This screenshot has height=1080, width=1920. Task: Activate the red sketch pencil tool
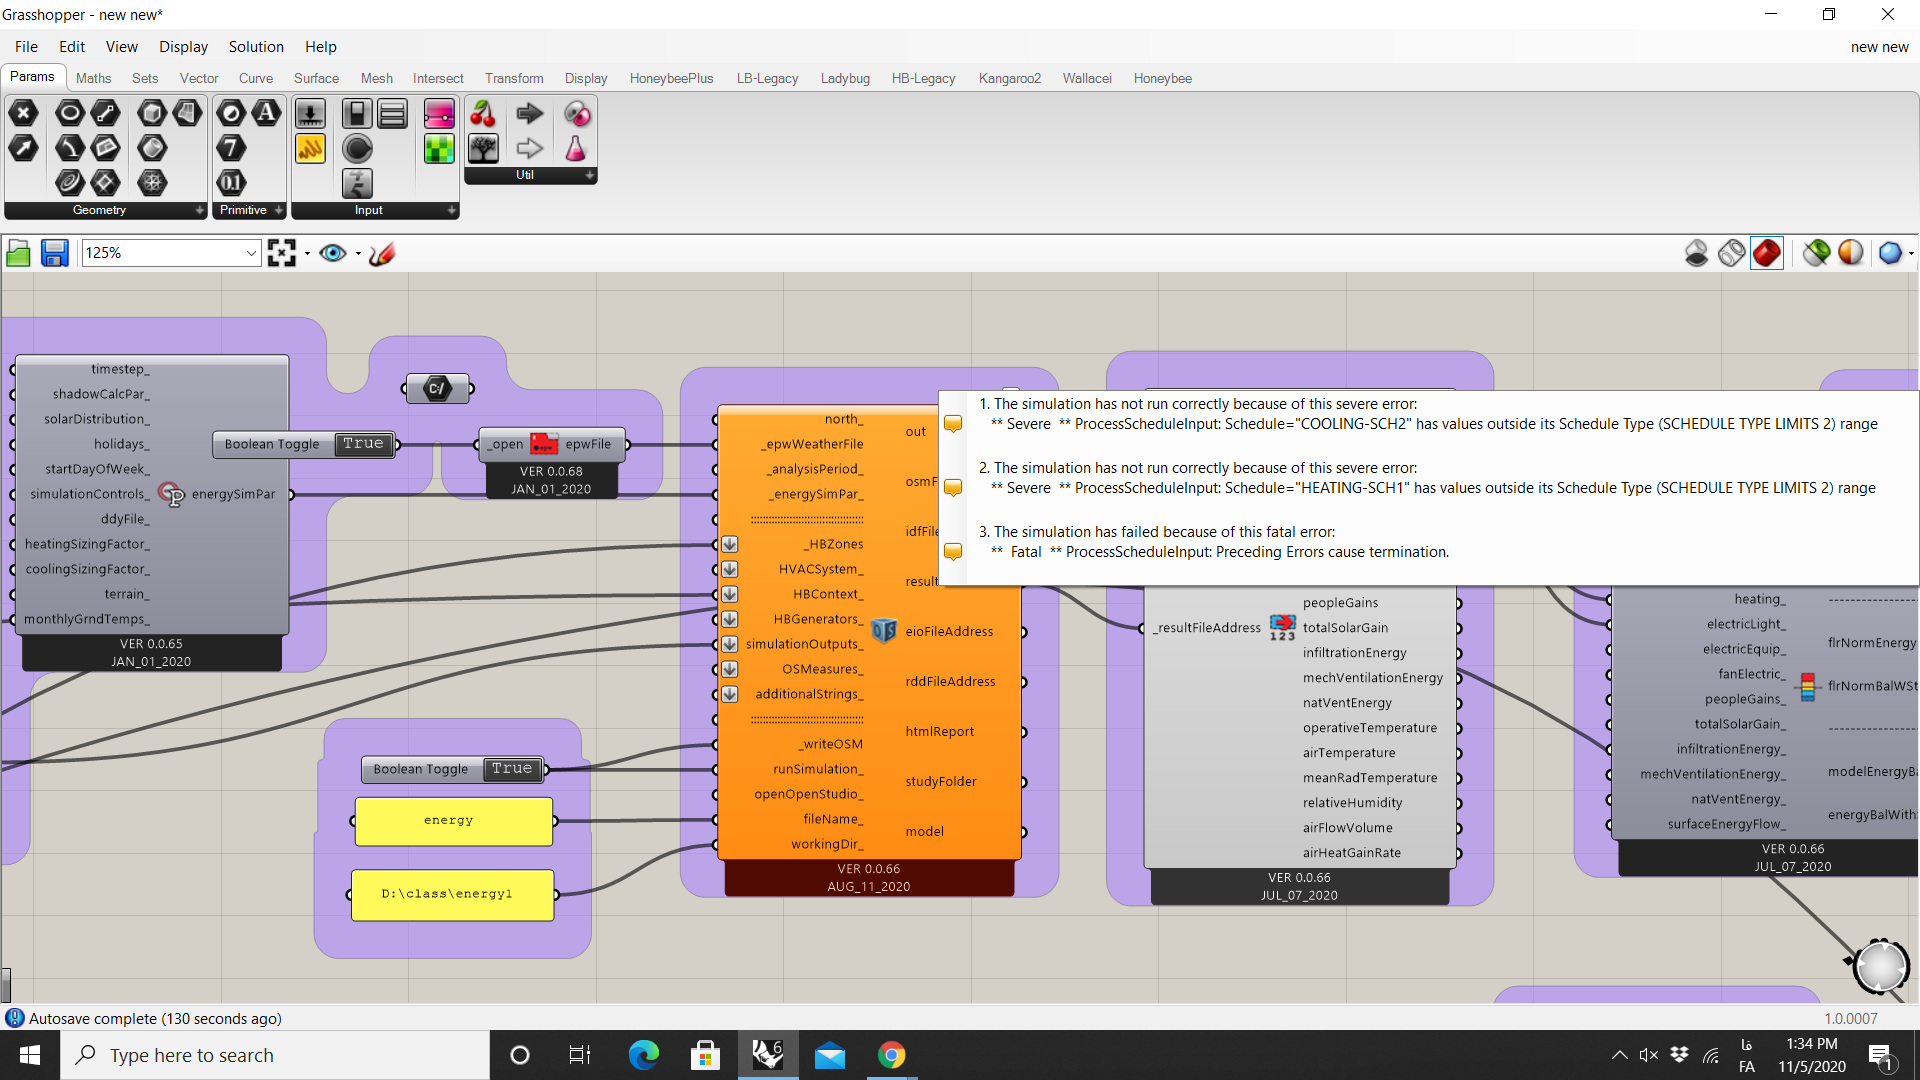coord(382,253)
